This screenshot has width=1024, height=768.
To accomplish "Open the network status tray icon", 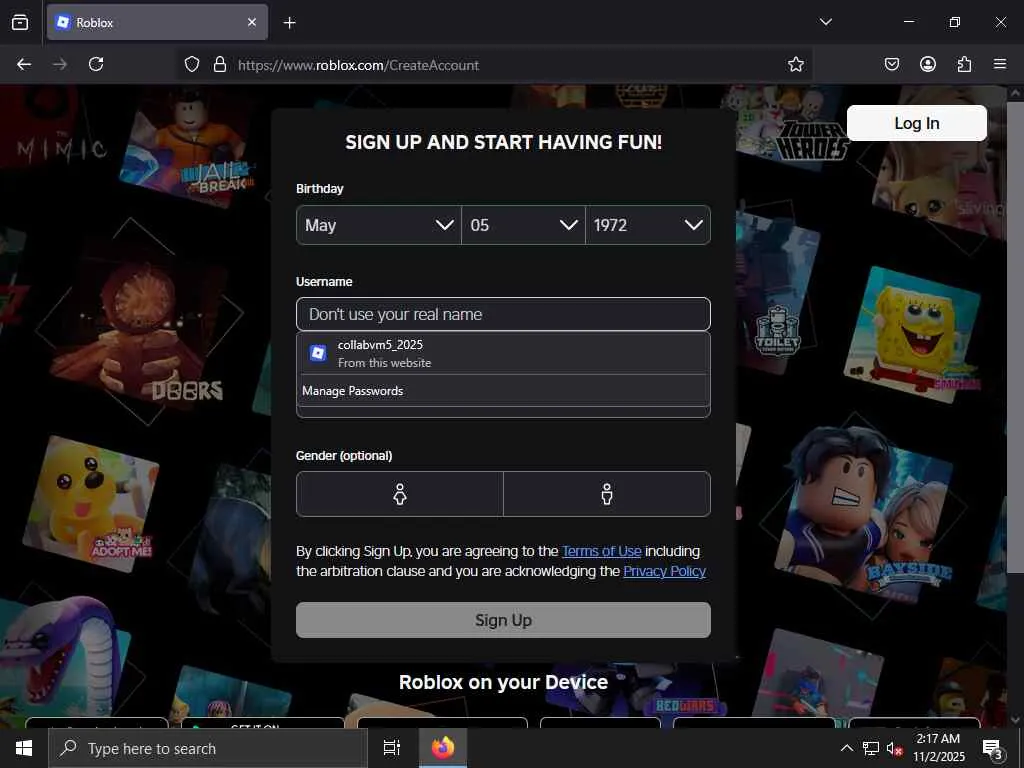I will point(871,748).
